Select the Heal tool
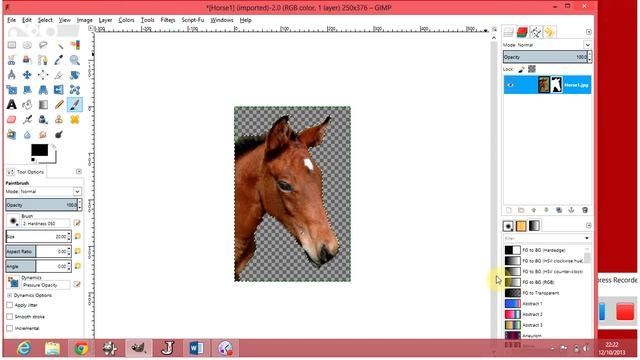 tap(75, 120)
